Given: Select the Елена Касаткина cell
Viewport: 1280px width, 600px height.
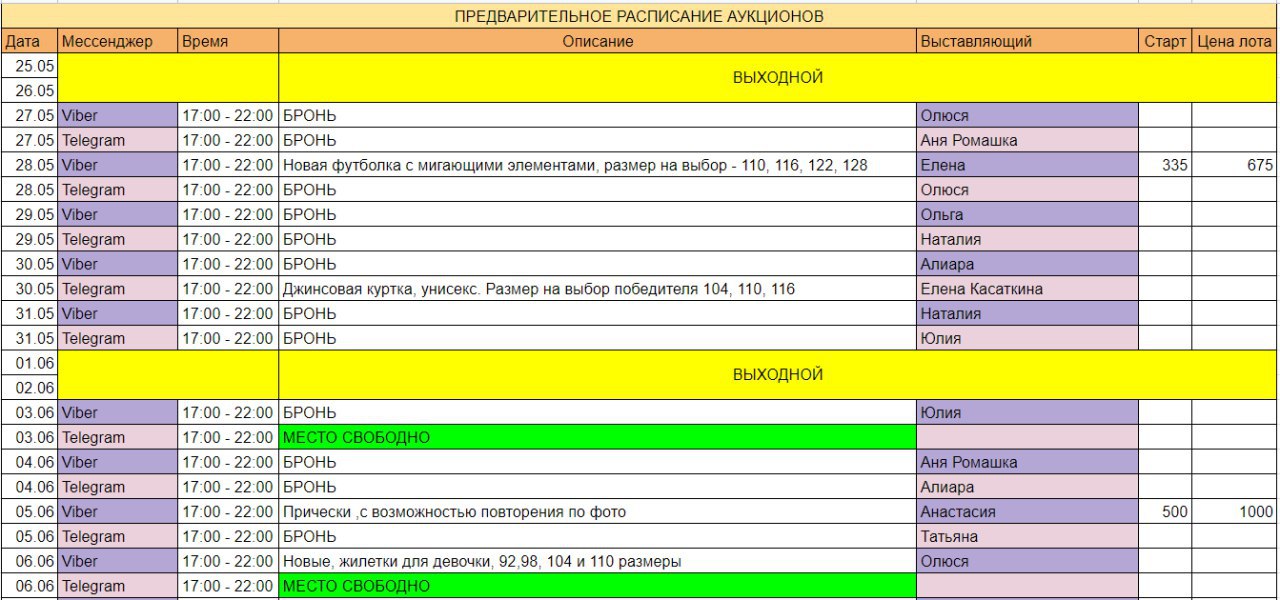Looking at the screenshot, I should click(x=1028, y=289).
